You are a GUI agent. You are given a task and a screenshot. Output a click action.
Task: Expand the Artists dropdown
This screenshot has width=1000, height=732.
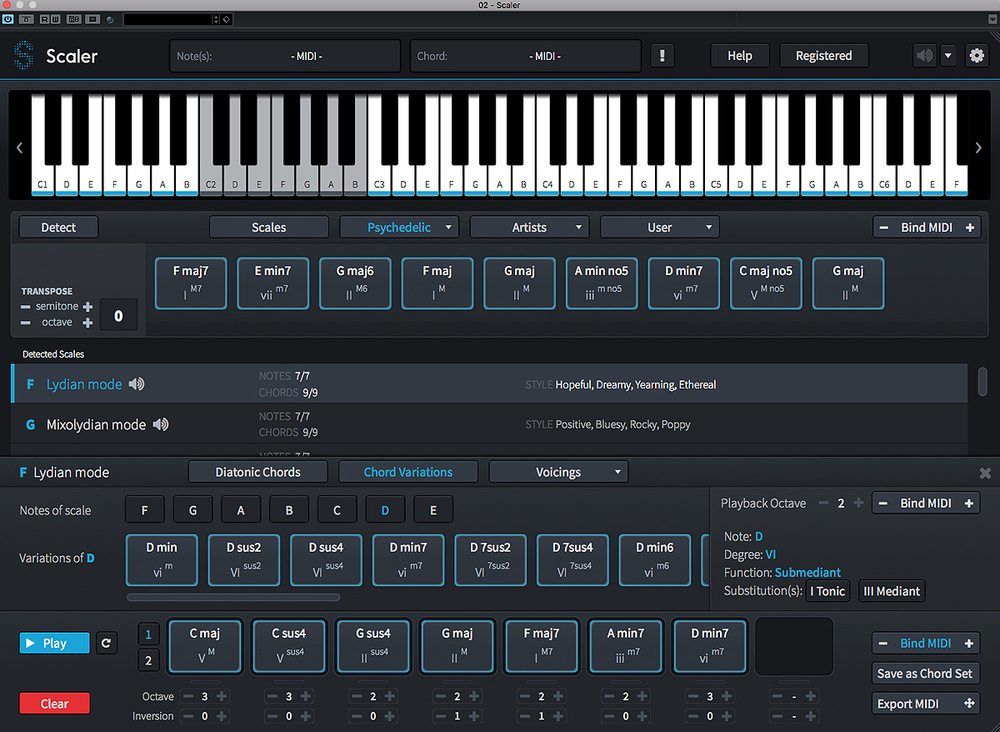coord(529,227)
